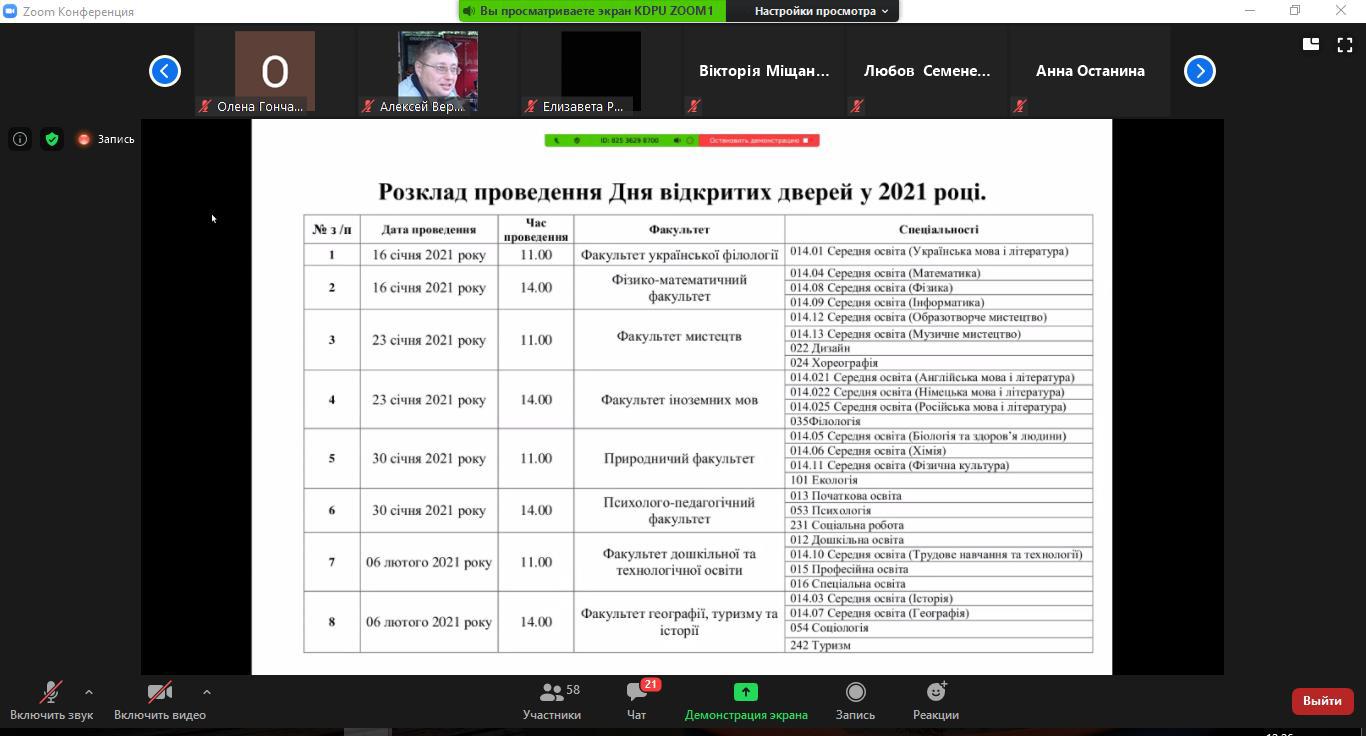Expand audio options arrow next to microphone
The image size is (1366, 736).
click(89, 691)
